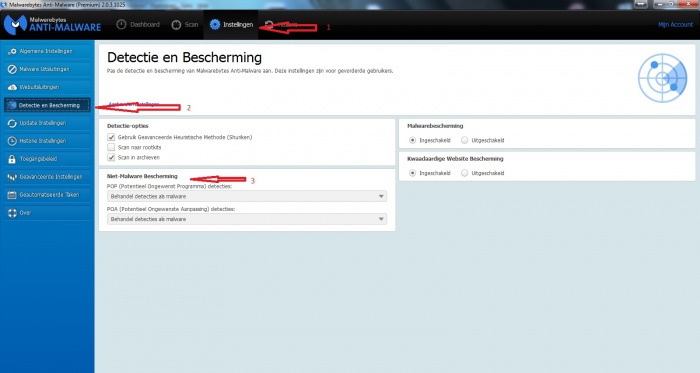Select Ingeschakeld under Kwaadaardige Website Bescherming

click(412, 173)
